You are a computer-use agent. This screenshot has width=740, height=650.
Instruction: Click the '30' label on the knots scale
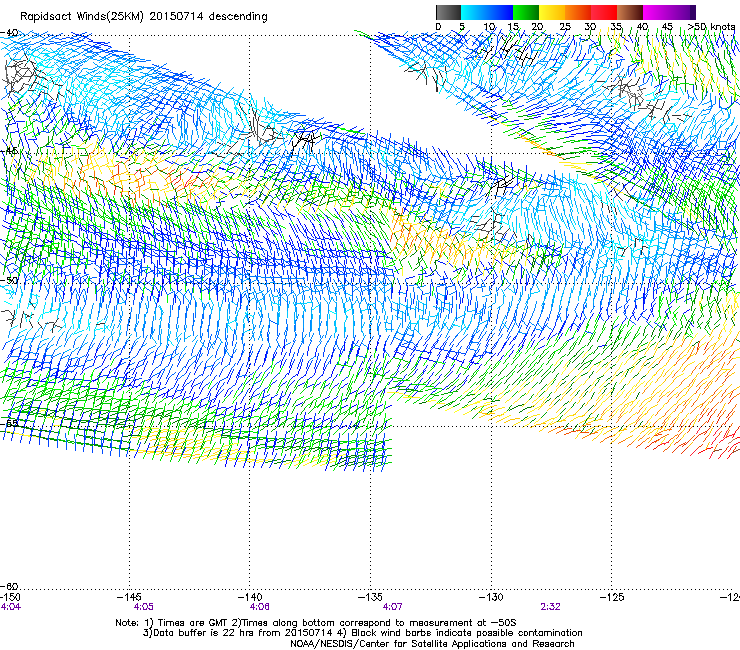coord(590,27)
